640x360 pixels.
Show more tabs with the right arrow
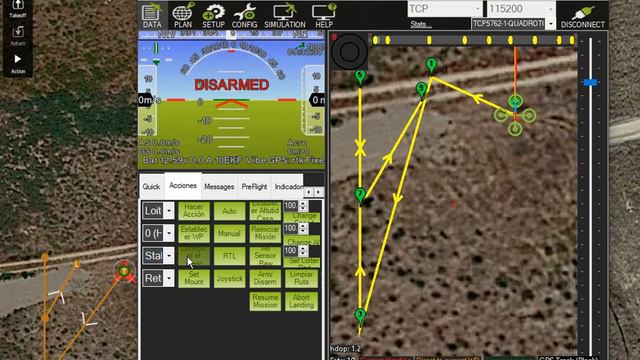tap(318, 191)
